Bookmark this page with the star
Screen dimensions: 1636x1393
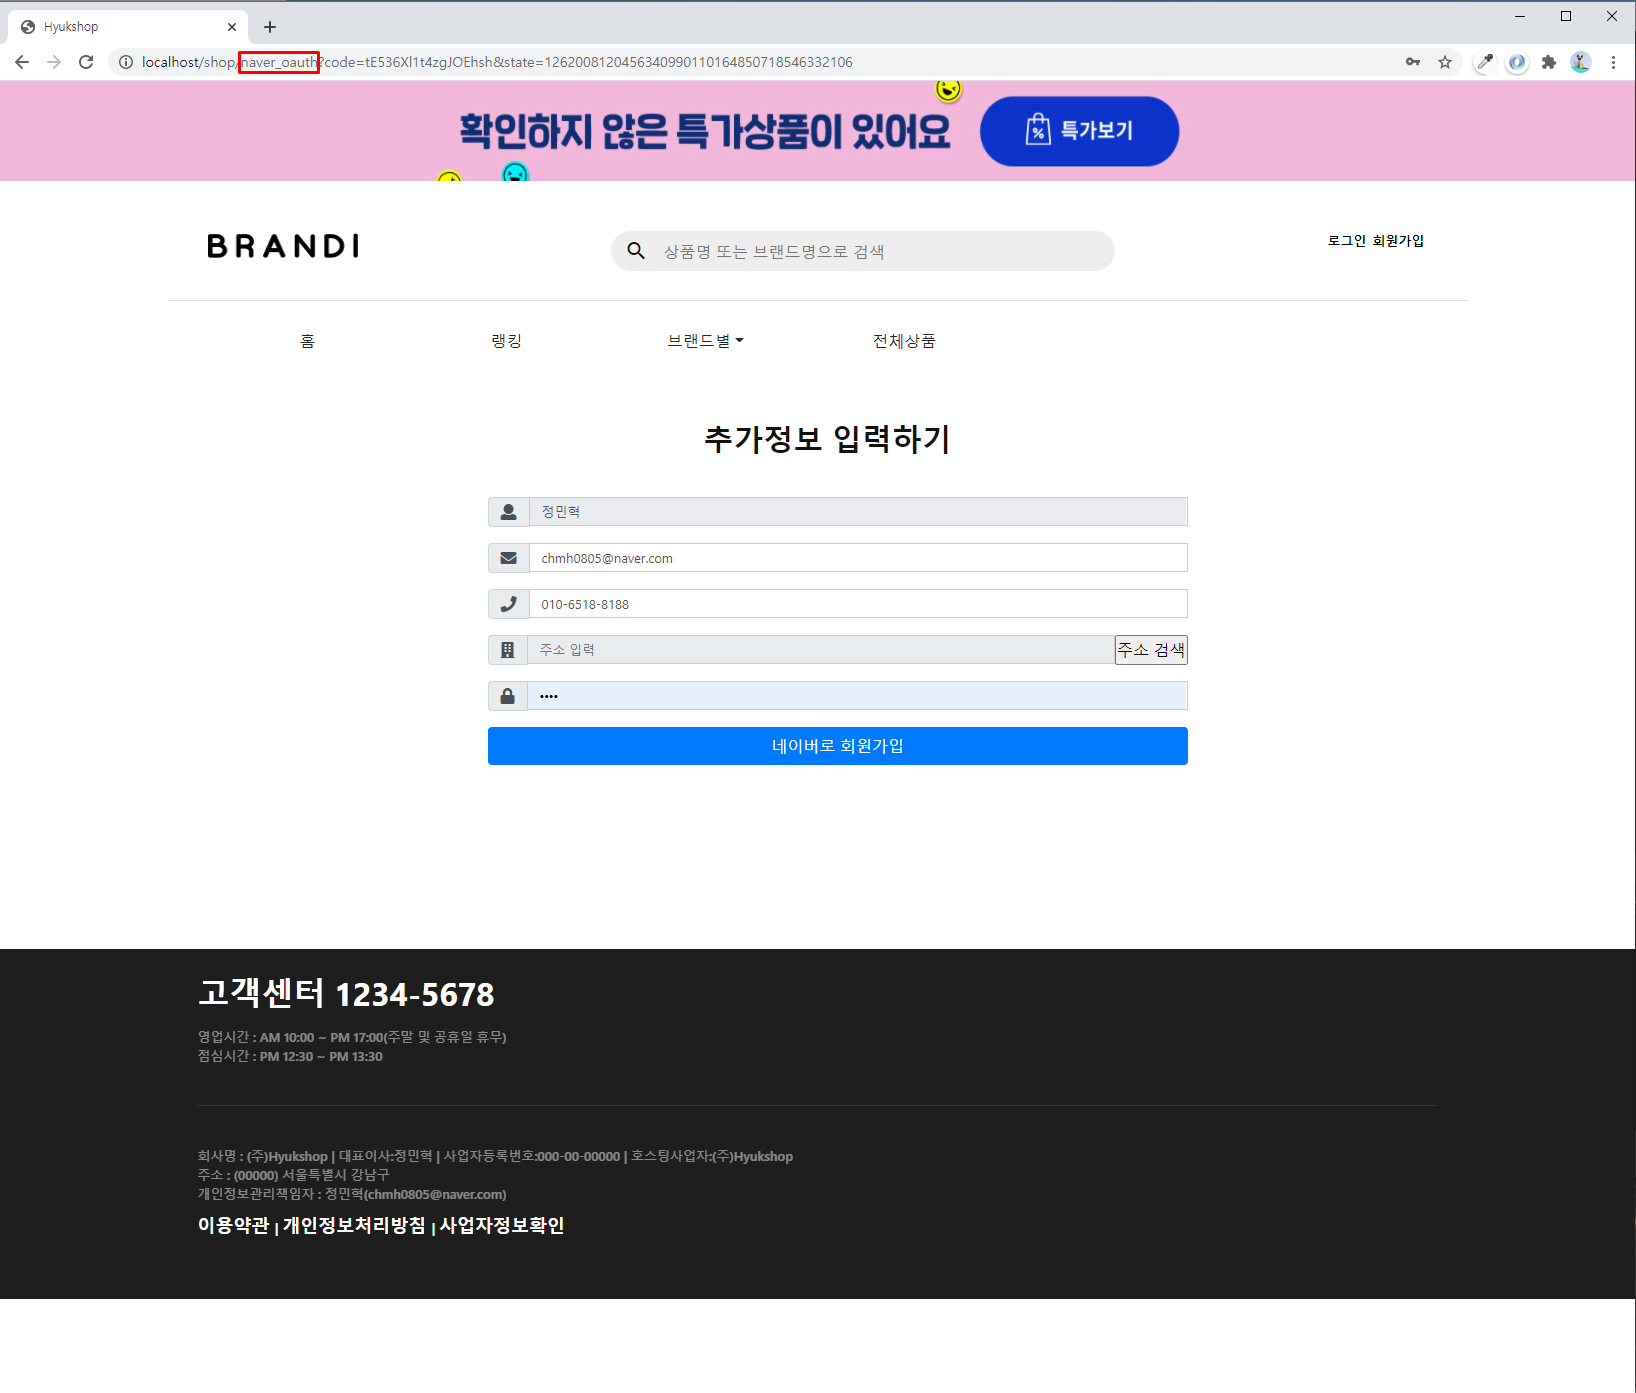[1445, 62]
